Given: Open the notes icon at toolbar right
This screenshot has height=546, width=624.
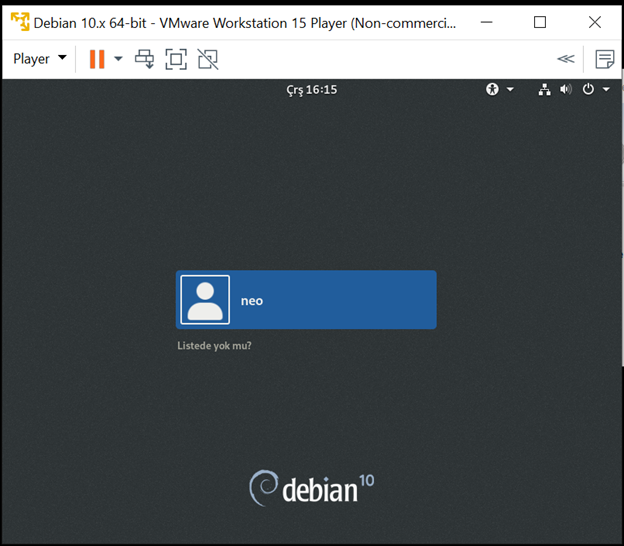Looking at the screenshot, I should pos(604,59).
